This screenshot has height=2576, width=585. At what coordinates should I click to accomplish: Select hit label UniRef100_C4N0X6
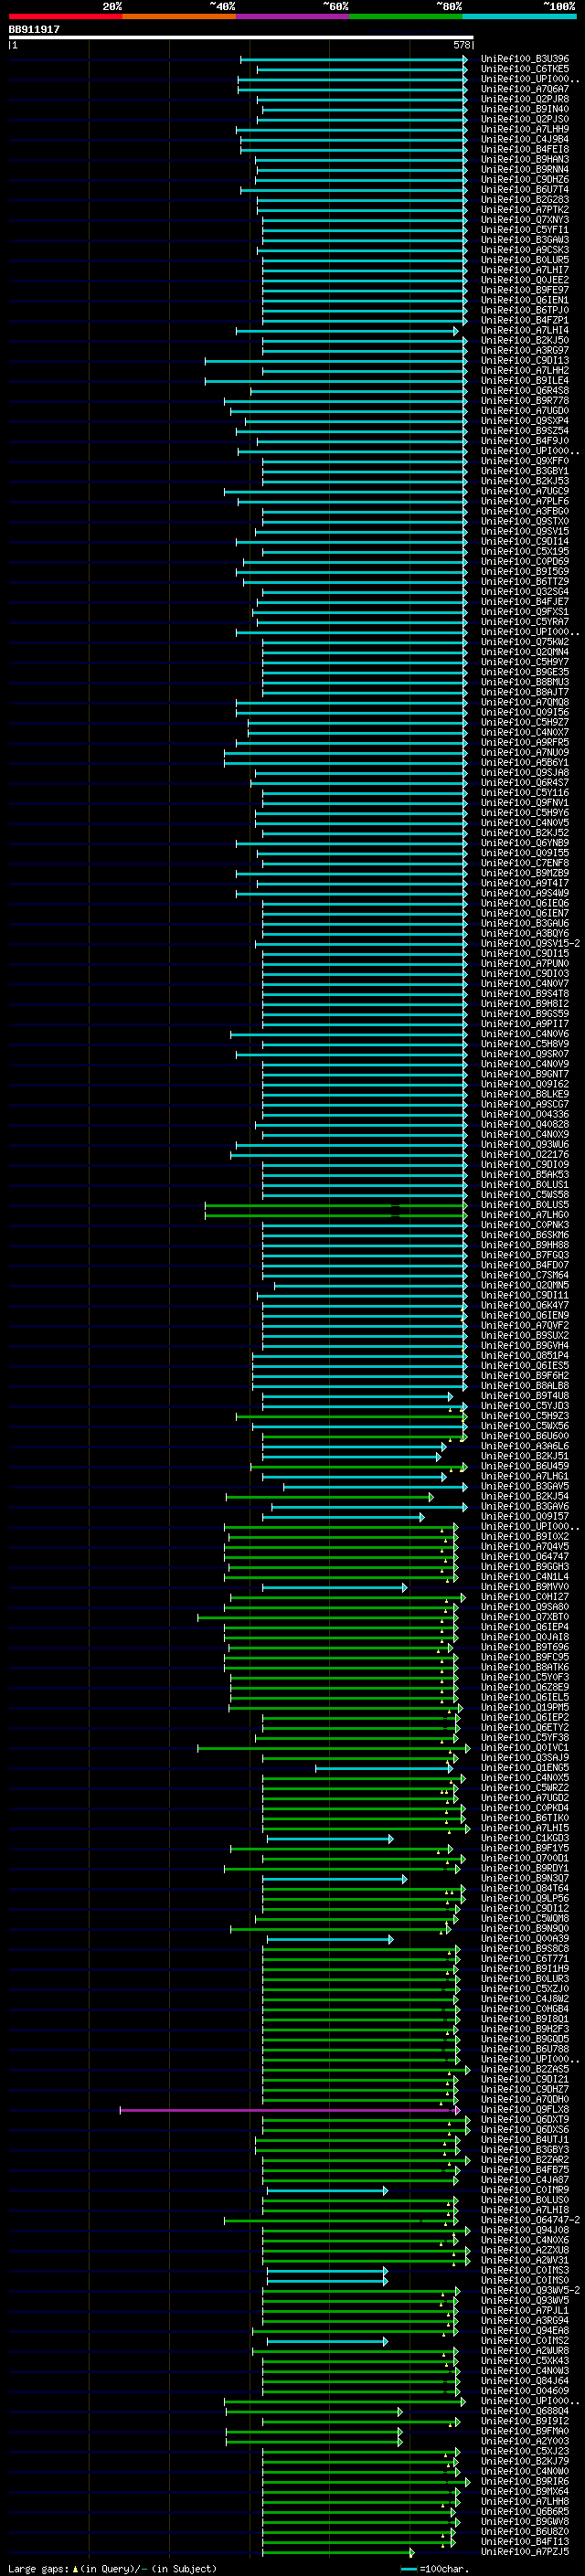pos(524,2239)
